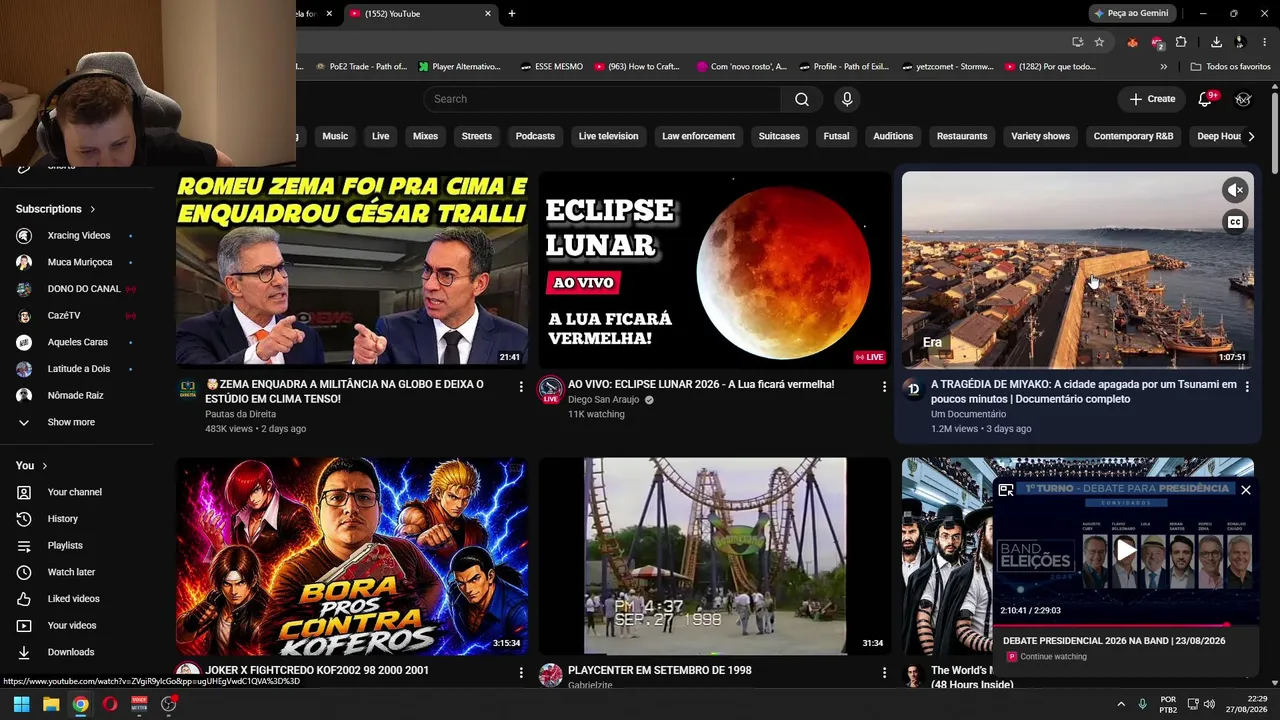Image resolution: width=1280 pixels, height=720 pixels.
Task: Open Chrome downloads icon
Action: tap(1216, 42)
